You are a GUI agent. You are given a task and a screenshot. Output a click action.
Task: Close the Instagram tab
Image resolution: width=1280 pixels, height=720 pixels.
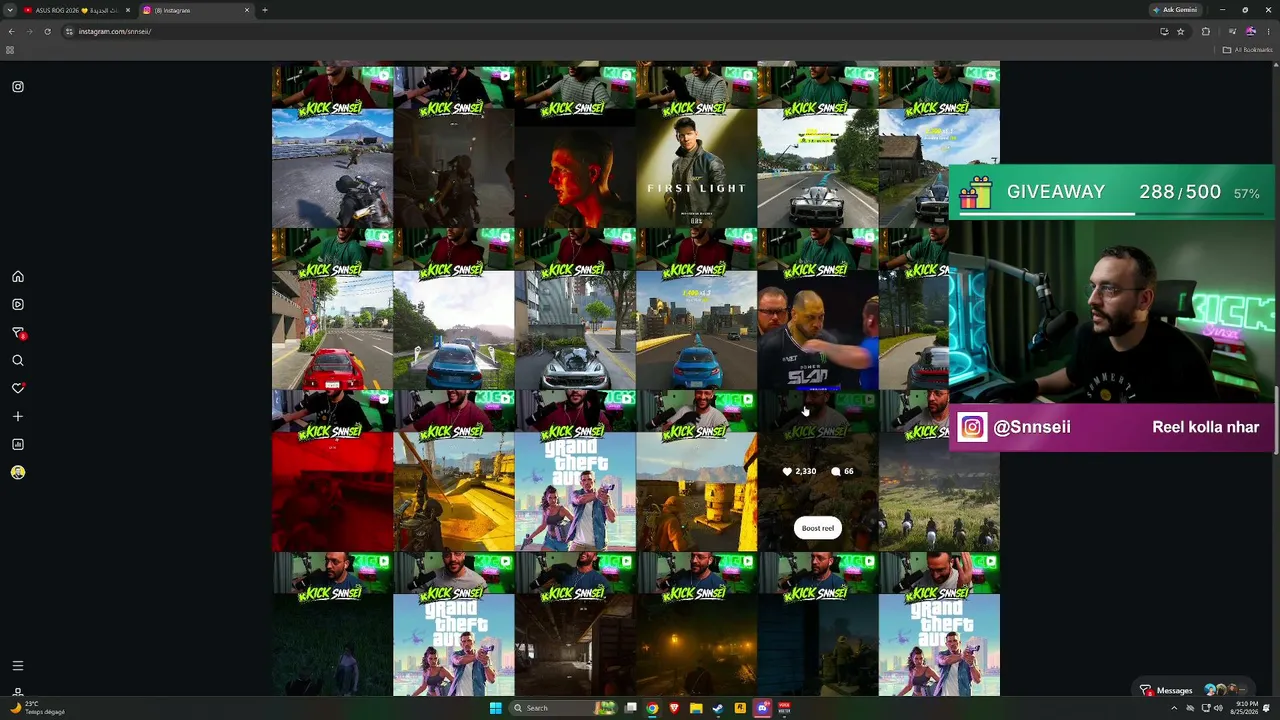pyautogui.click(x=247, y=10)
